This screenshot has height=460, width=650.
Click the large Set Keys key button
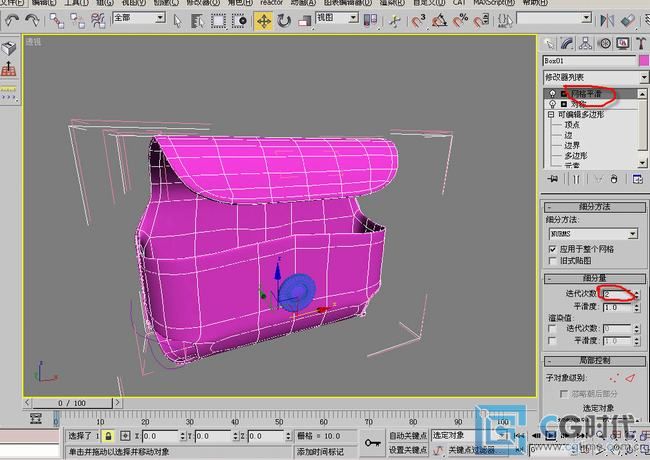point(372,443)
